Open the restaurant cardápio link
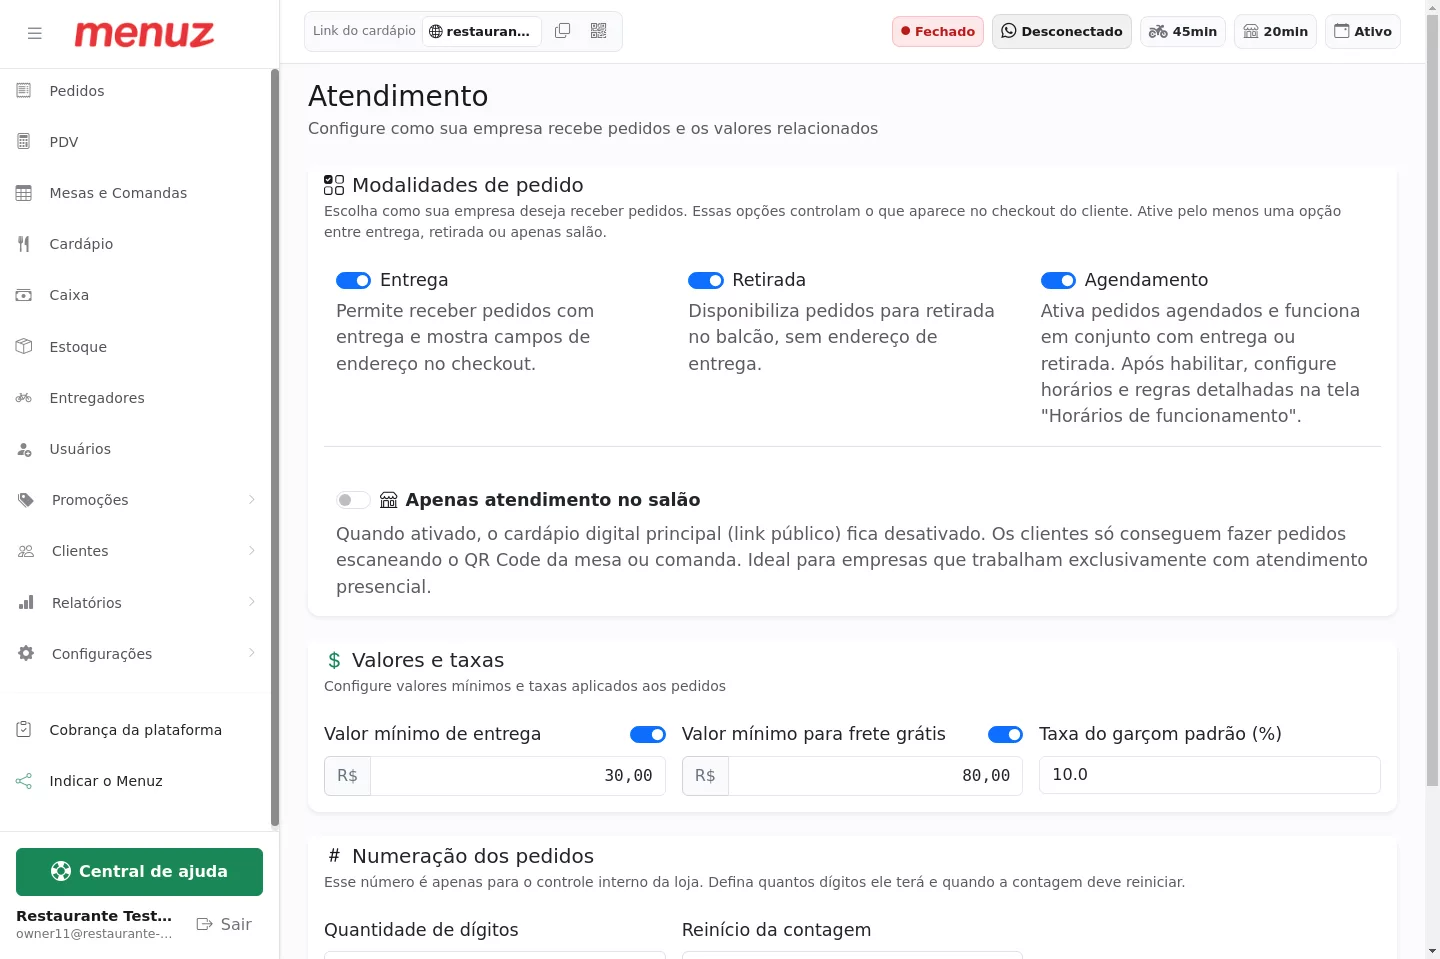1440x959 pixels. pyautogui.click(x=482, y=31)
